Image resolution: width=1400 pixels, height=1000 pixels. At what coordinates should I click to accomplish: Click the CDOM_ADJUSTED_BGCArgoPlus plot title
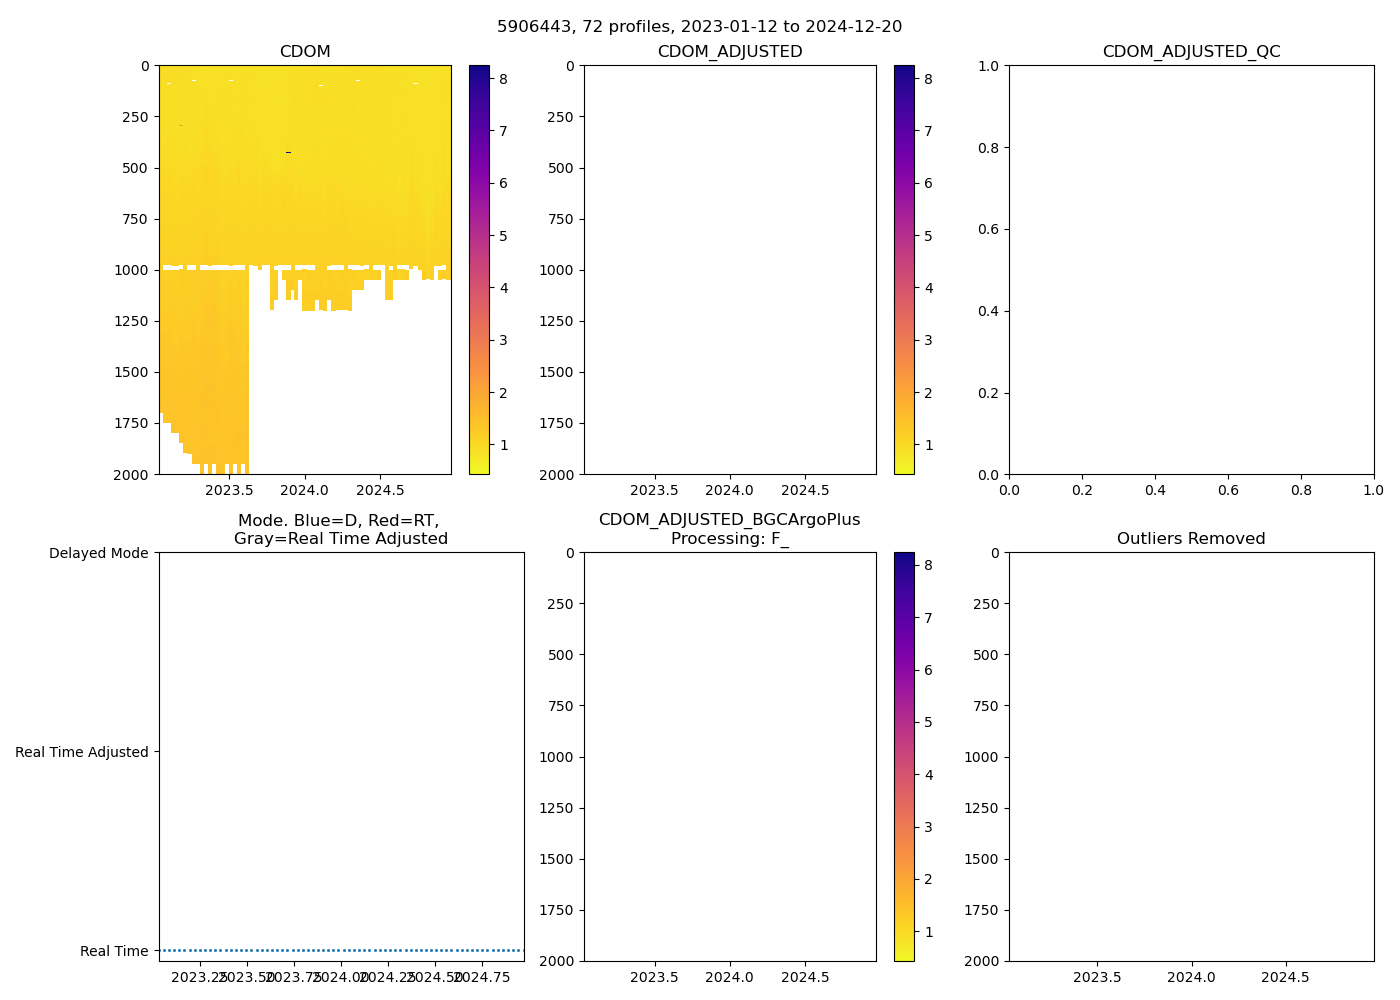(729, 529)
